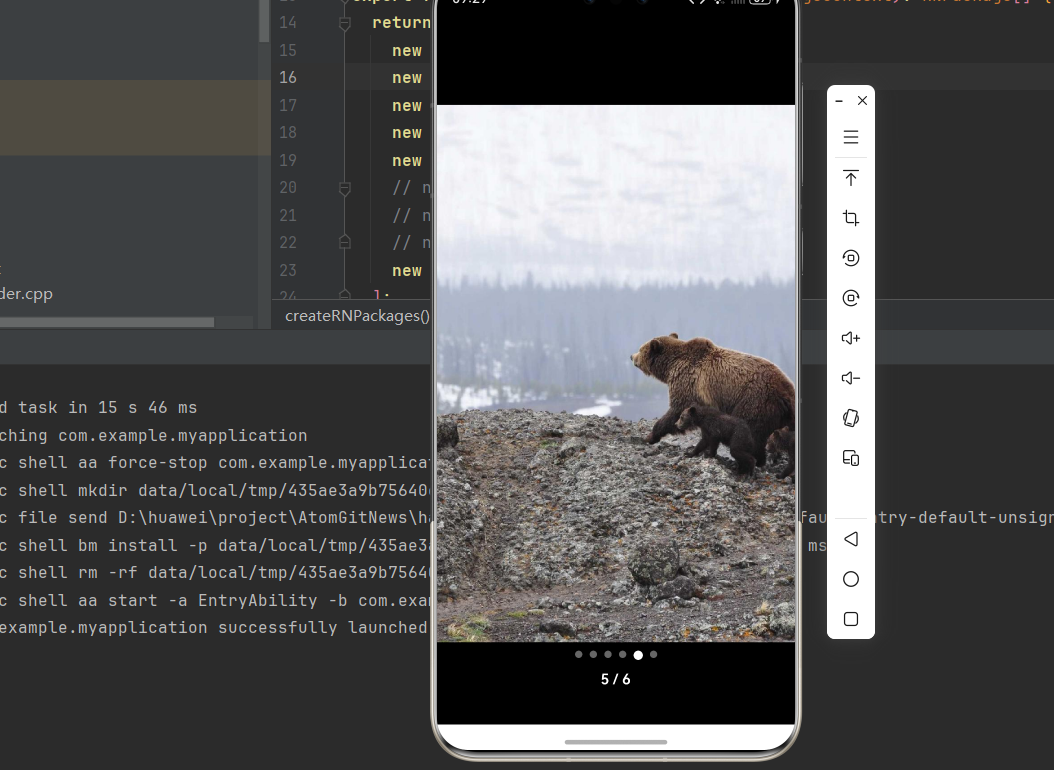Click the 'shell mkdir data/local/tmp' console line
The image size is (1054, 770).
(x=215, y=490)
